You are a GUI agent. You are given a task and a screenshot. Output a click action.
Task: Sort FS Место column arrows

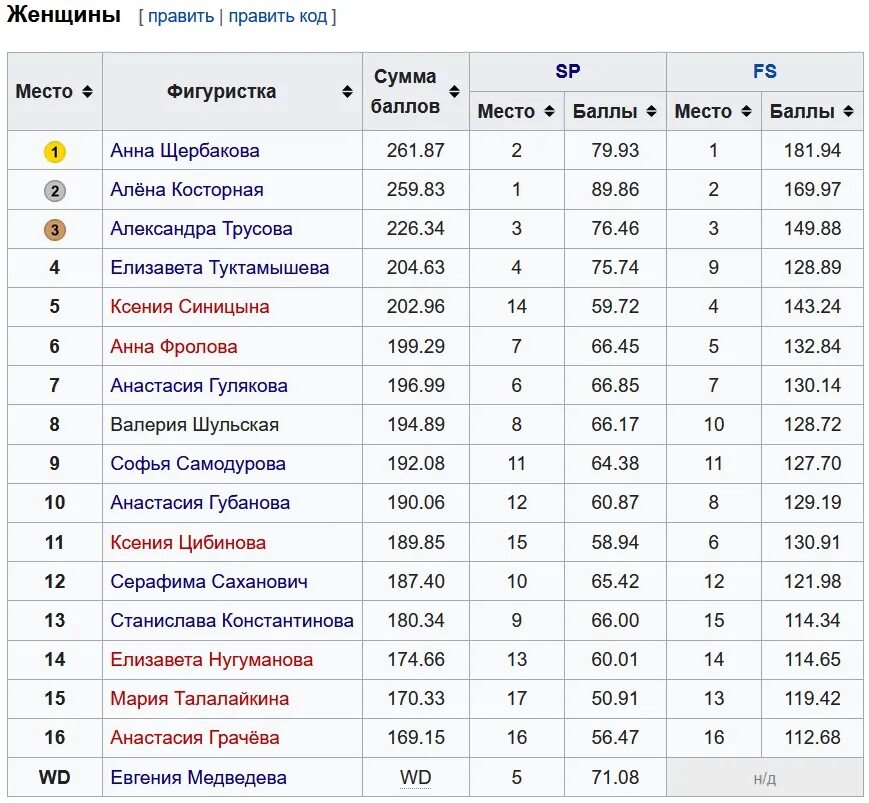(x=747, y=111)
